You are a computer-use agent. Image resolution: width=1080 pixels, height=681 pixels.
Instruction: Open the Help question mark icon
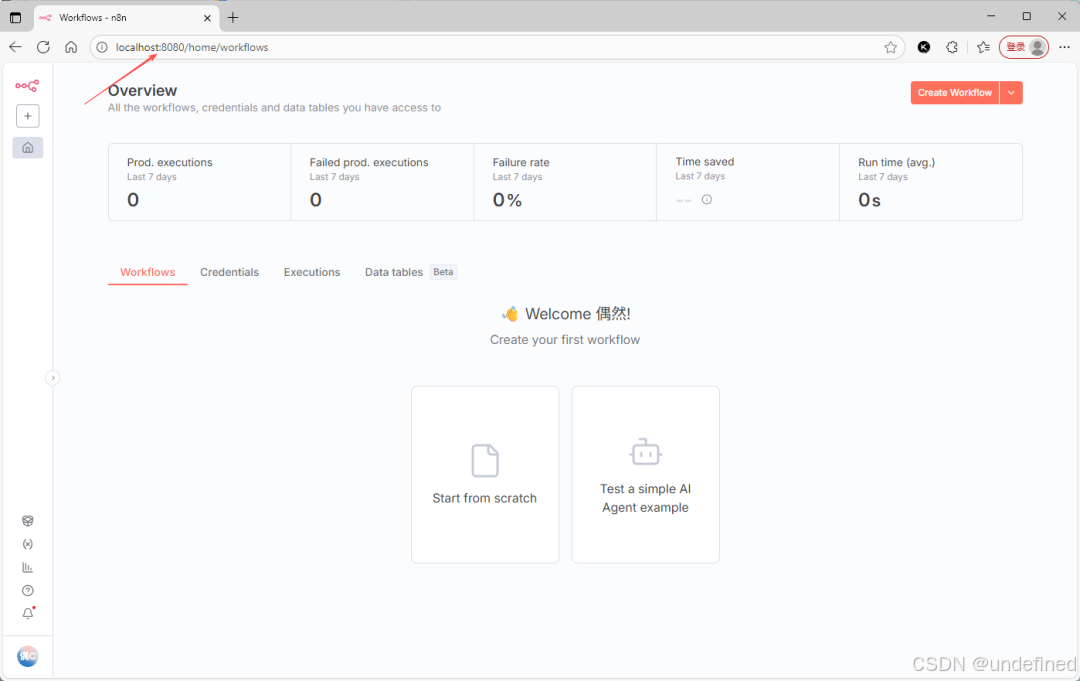click(28, 591)
